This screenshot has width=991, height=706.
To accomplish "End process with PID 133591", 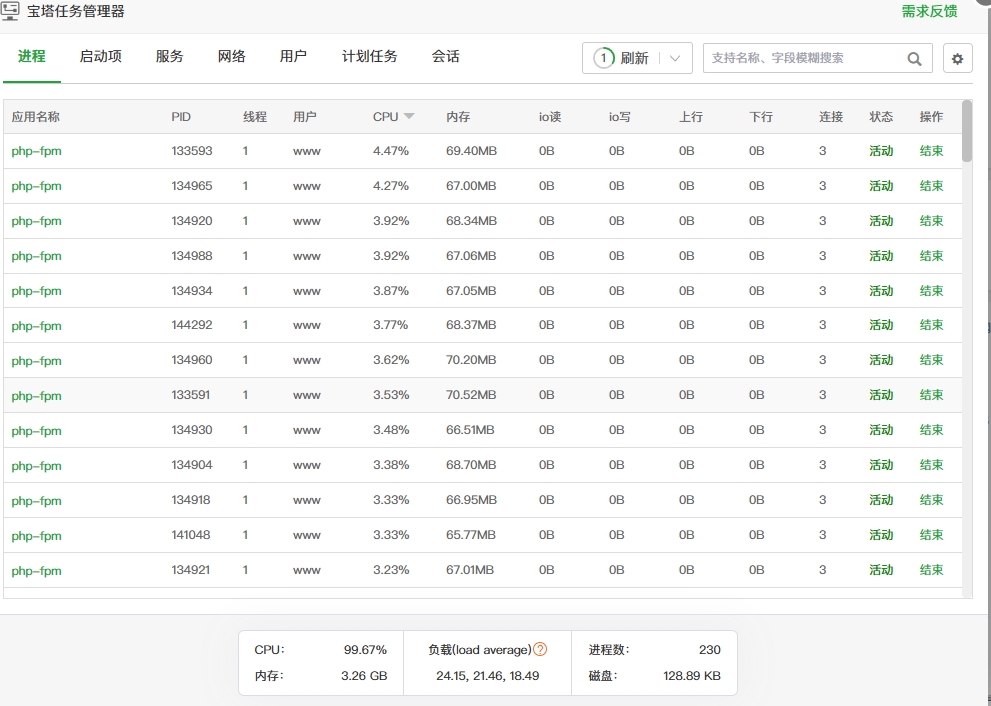I will [x=931, y=395].
